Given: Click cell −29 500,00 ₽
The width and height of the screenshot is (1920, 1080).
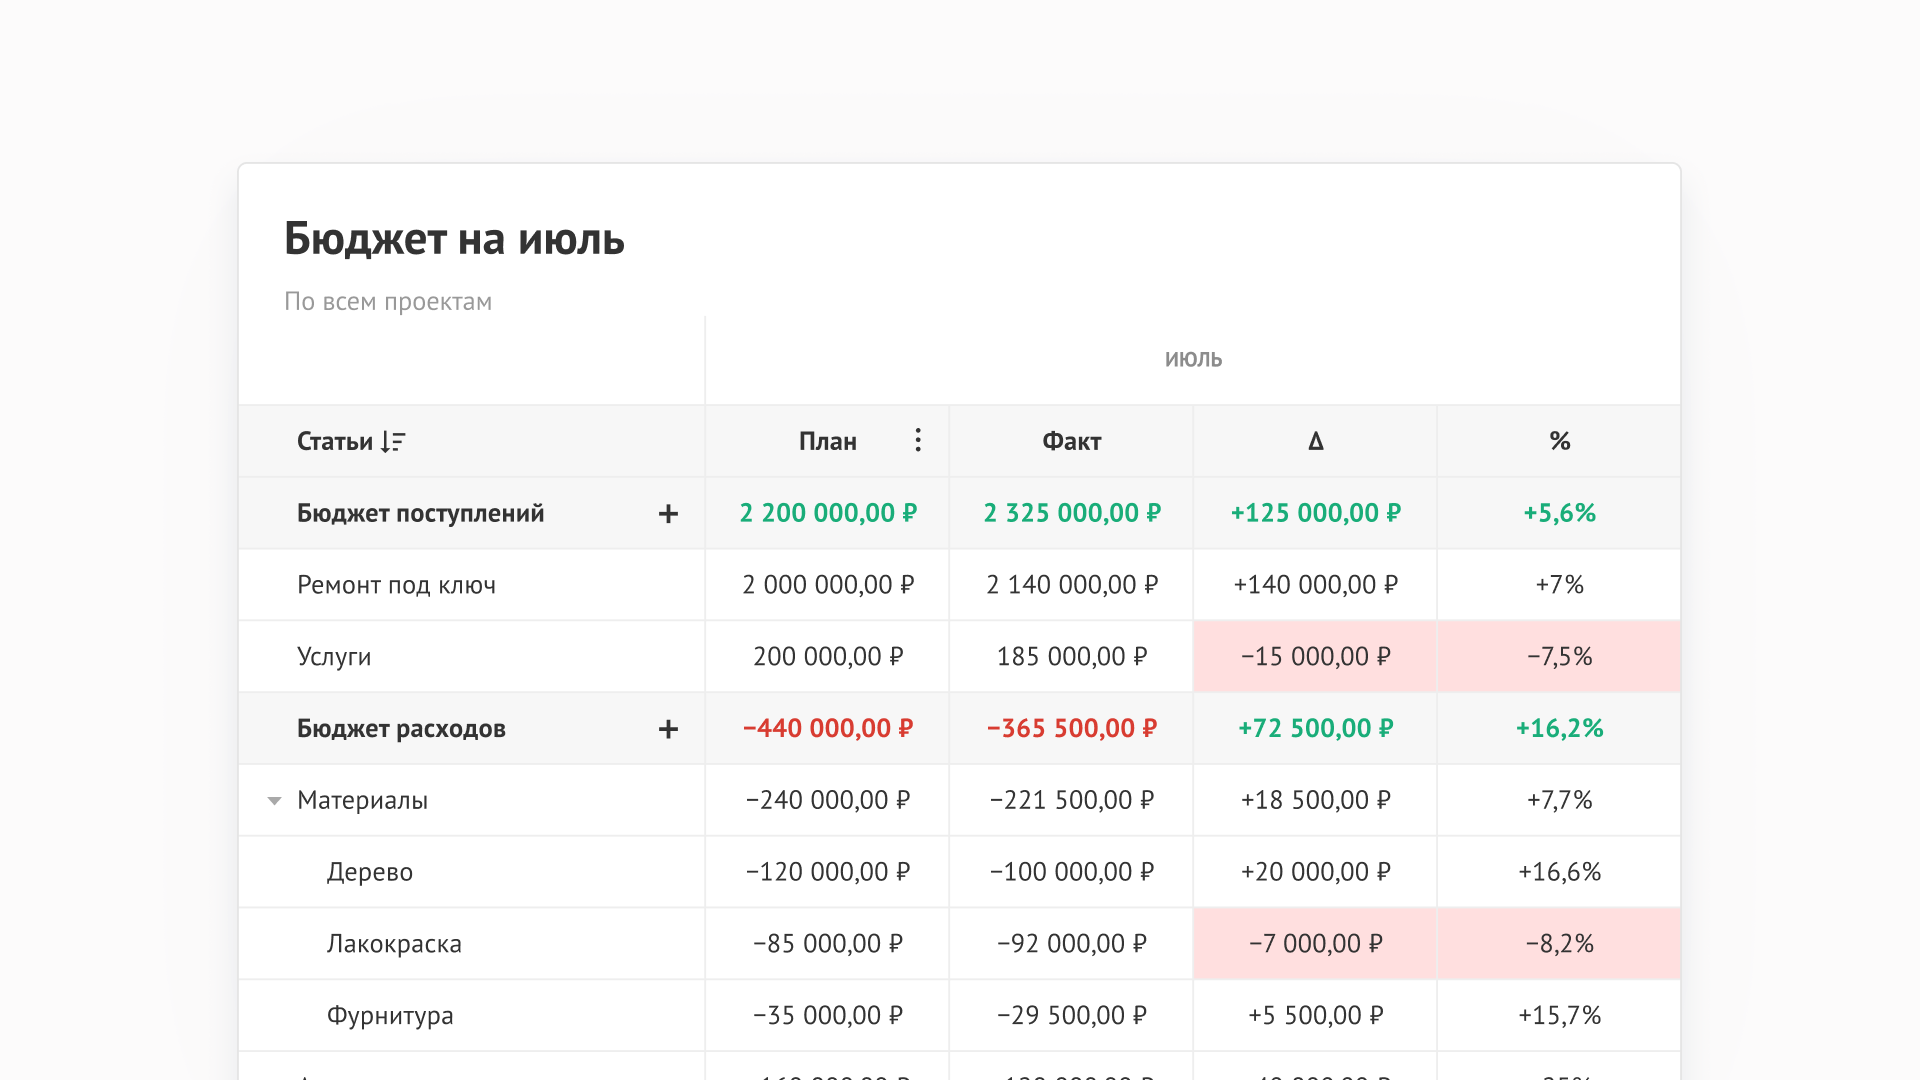Looking at the screenshot, I should pos(1072,1016).
